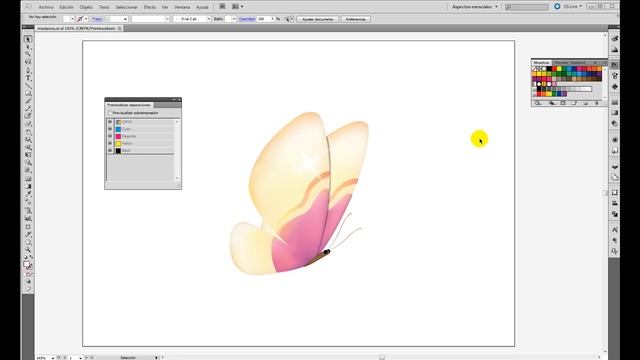Select the Hand tool
The height and width of the screenshot is (360, 640).
28,242
